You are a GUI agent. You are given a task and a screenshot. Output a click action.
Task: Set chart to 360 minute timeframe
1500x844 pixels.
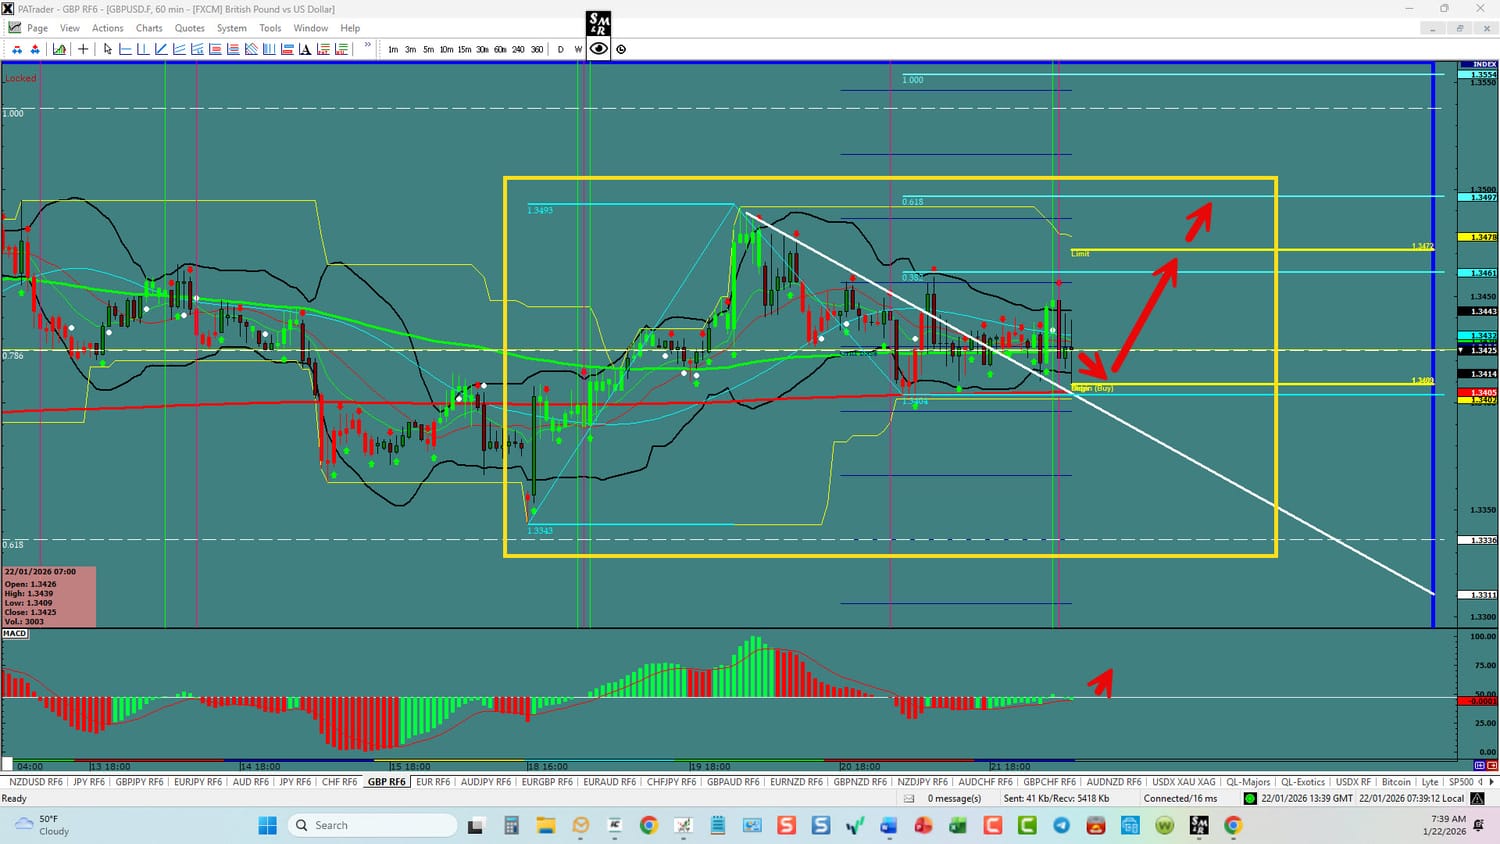[x=537, y=49]
